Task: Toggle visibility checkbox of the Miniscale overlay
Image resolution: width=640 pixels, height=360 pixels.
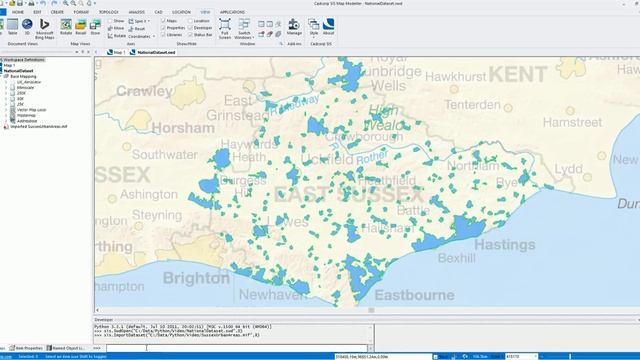Action: [13, 87]
